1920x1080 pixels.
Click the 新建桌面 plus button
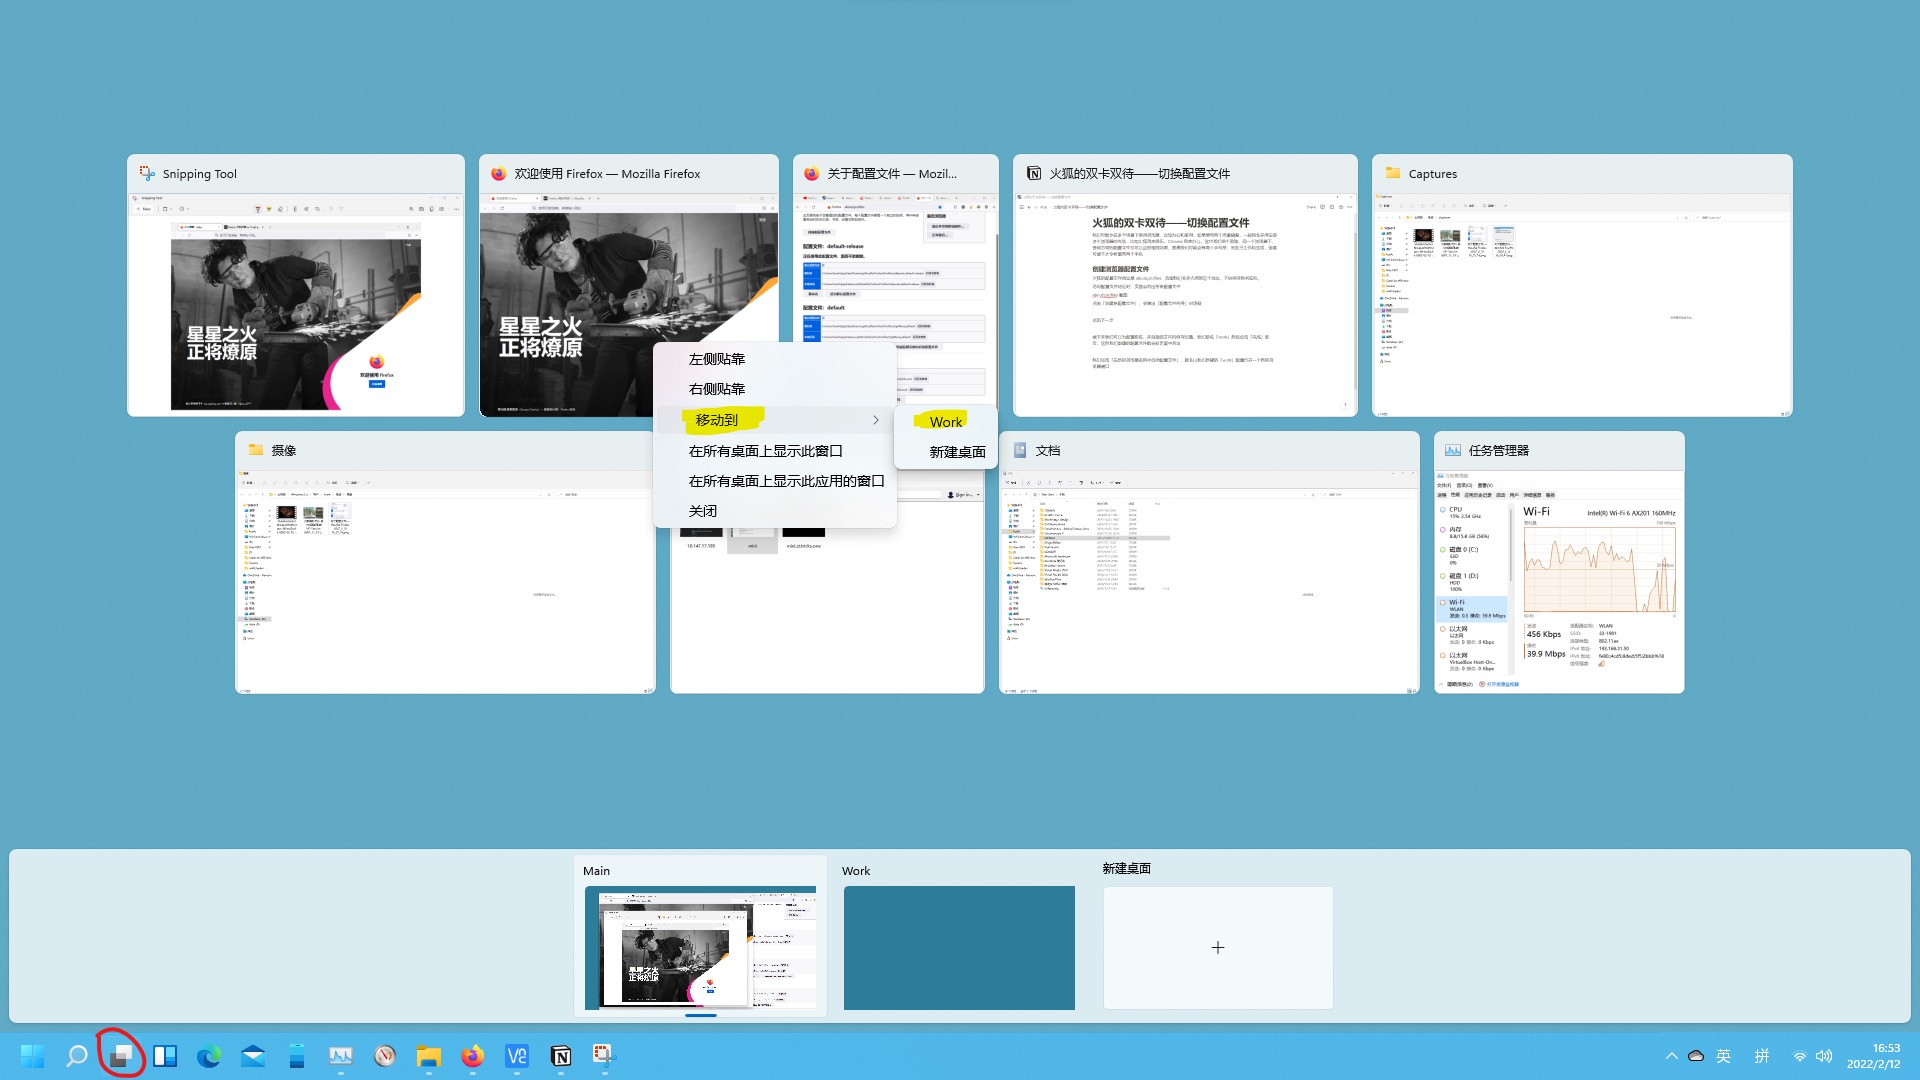click(x=1217, y=947)
